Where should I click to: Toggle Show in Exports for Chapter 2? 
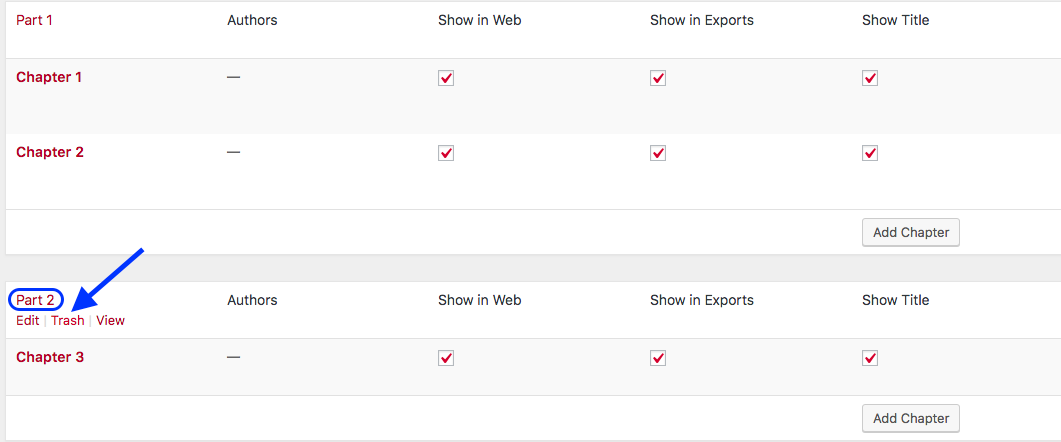click(658, 153)
